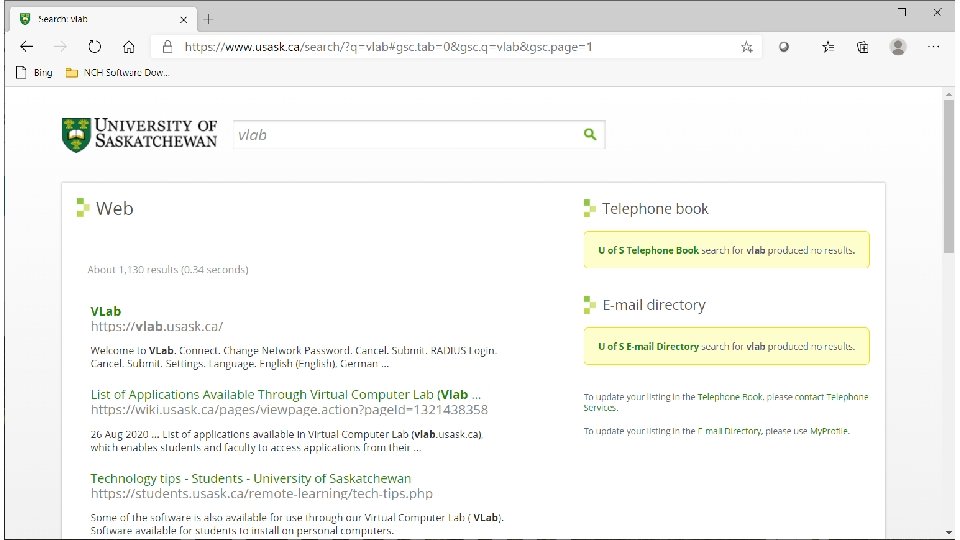960x540 pixels.
Task: Click the Telephone book heading
Action: 655,209
